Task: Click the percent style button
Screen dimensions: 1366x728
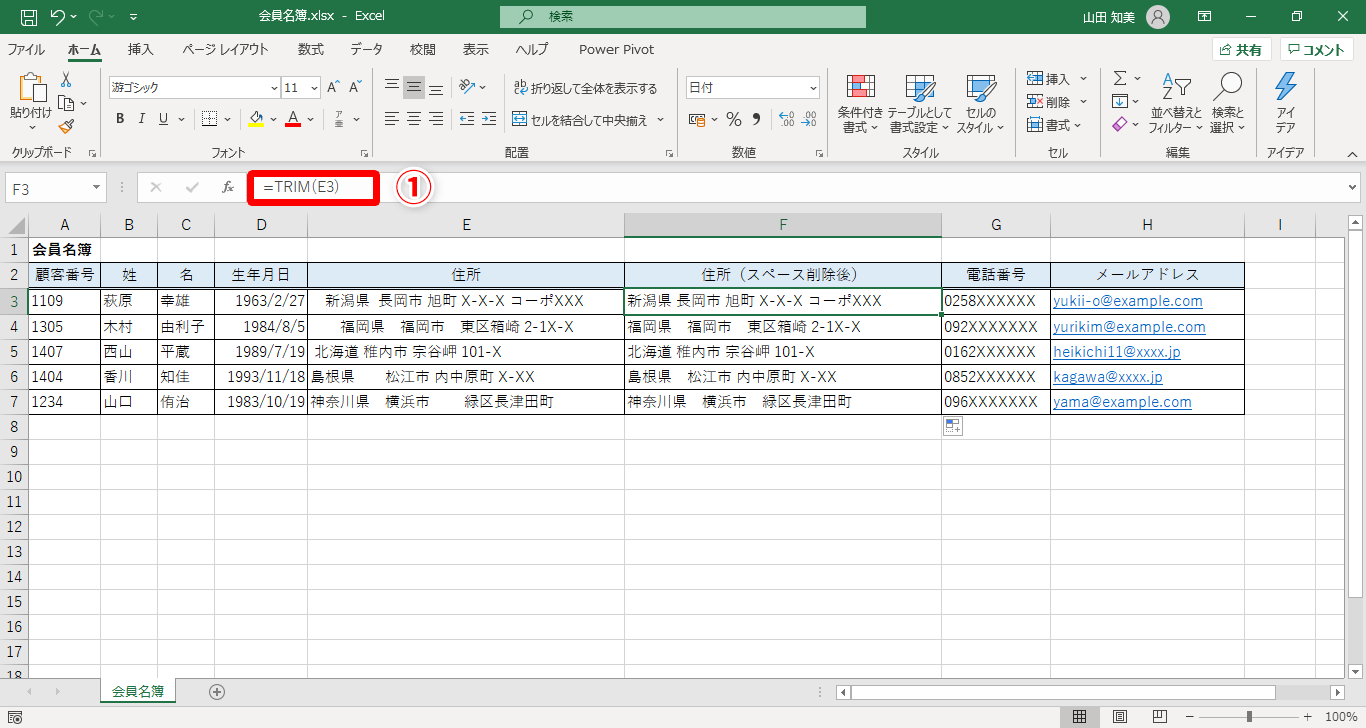Action: click(734, 119)
